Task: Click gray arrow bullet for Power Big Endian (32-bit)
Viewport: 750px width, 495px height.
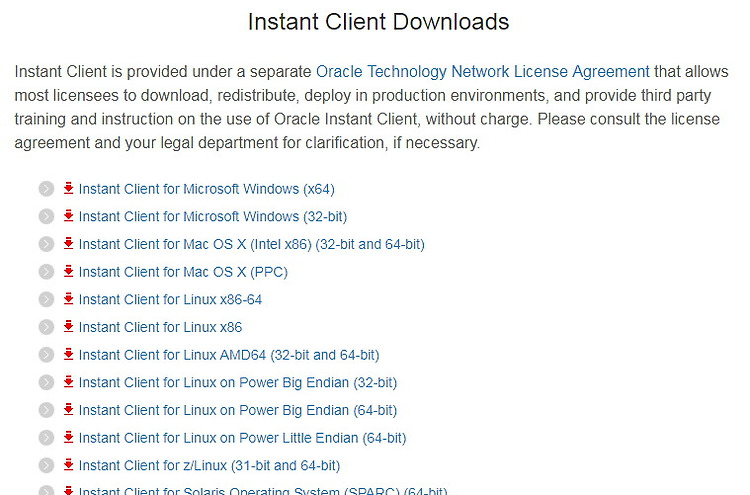Action: [46, 383]
